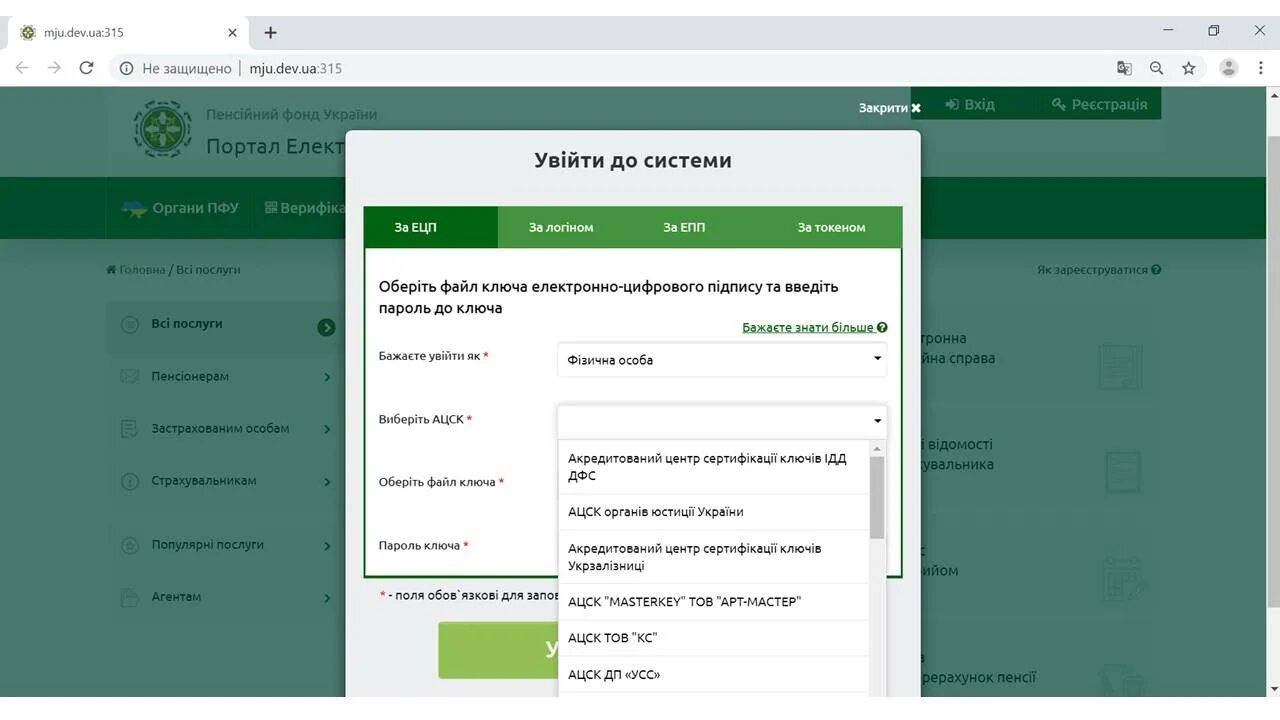The height and width of the screenshot is (720, 1280).
Task: Click the dropdown list scrollbar thumb
Action: pos(877,497)
